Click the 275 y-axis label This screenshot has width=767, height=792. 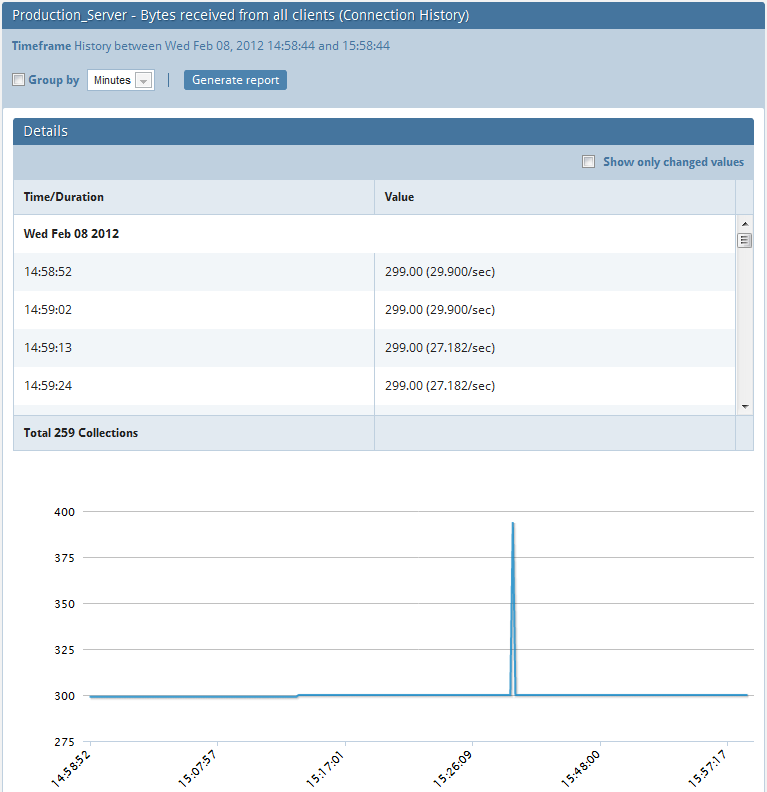click(65, 742)
